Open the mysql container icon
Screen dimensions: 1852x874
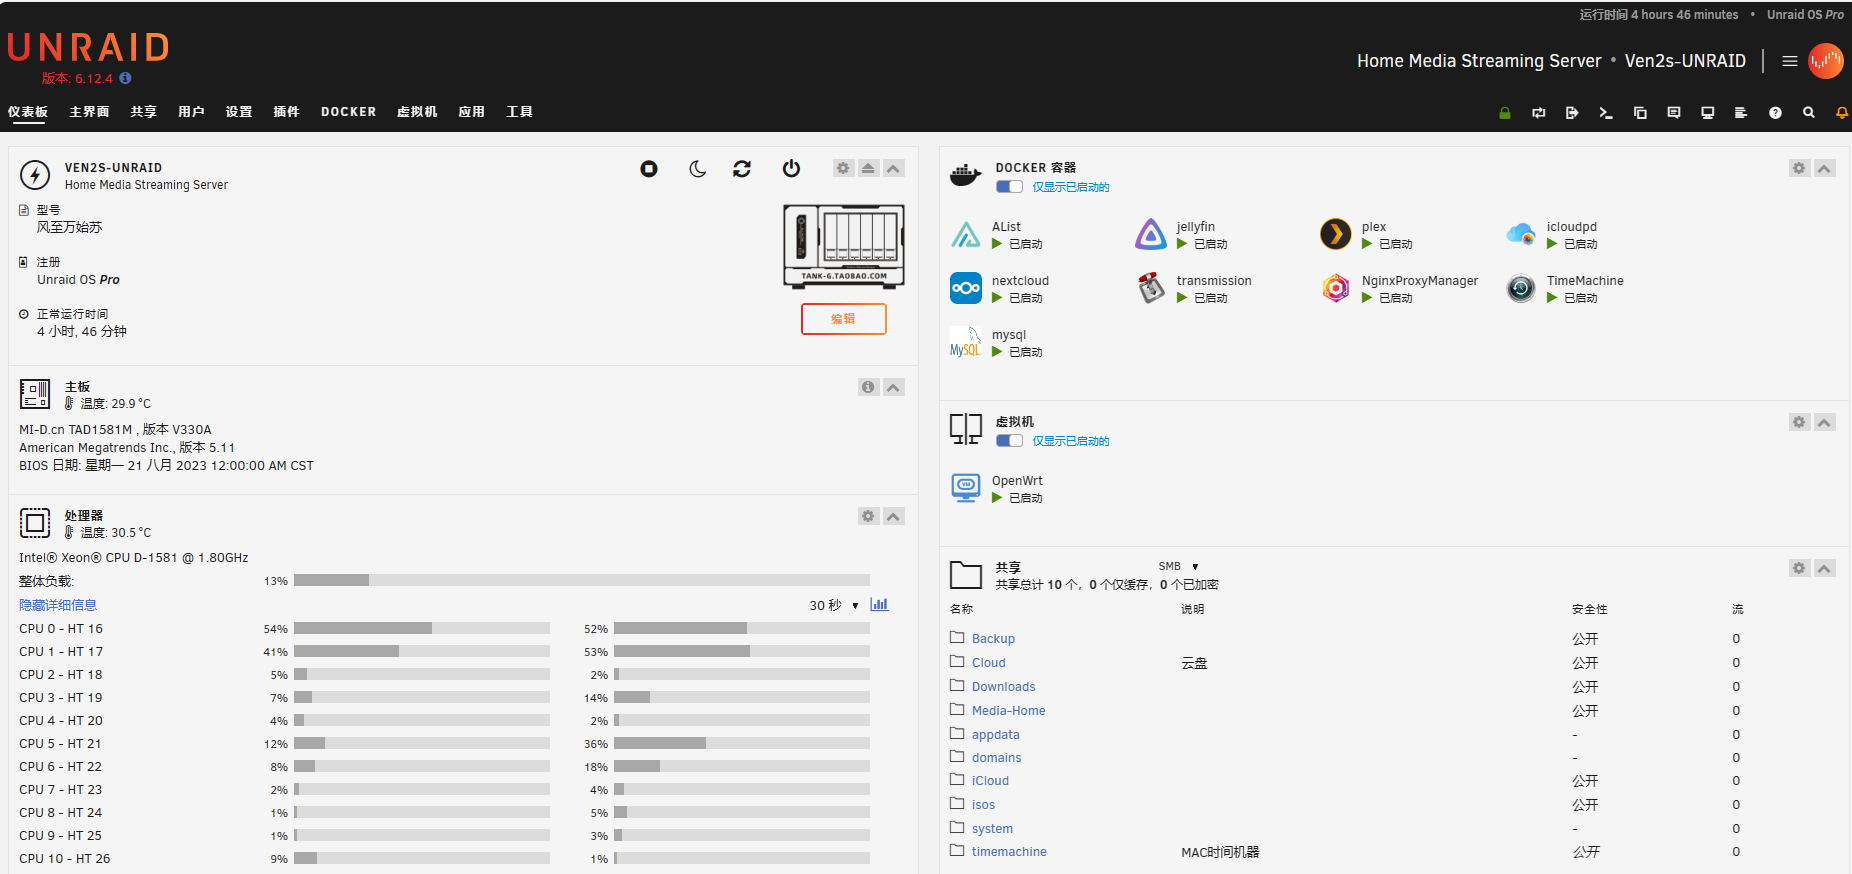click(966, 342)
